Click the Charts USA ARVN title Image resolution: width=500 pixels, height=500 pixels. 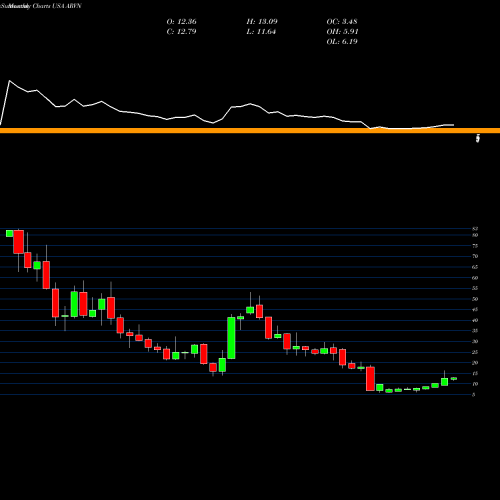point(57,6)
